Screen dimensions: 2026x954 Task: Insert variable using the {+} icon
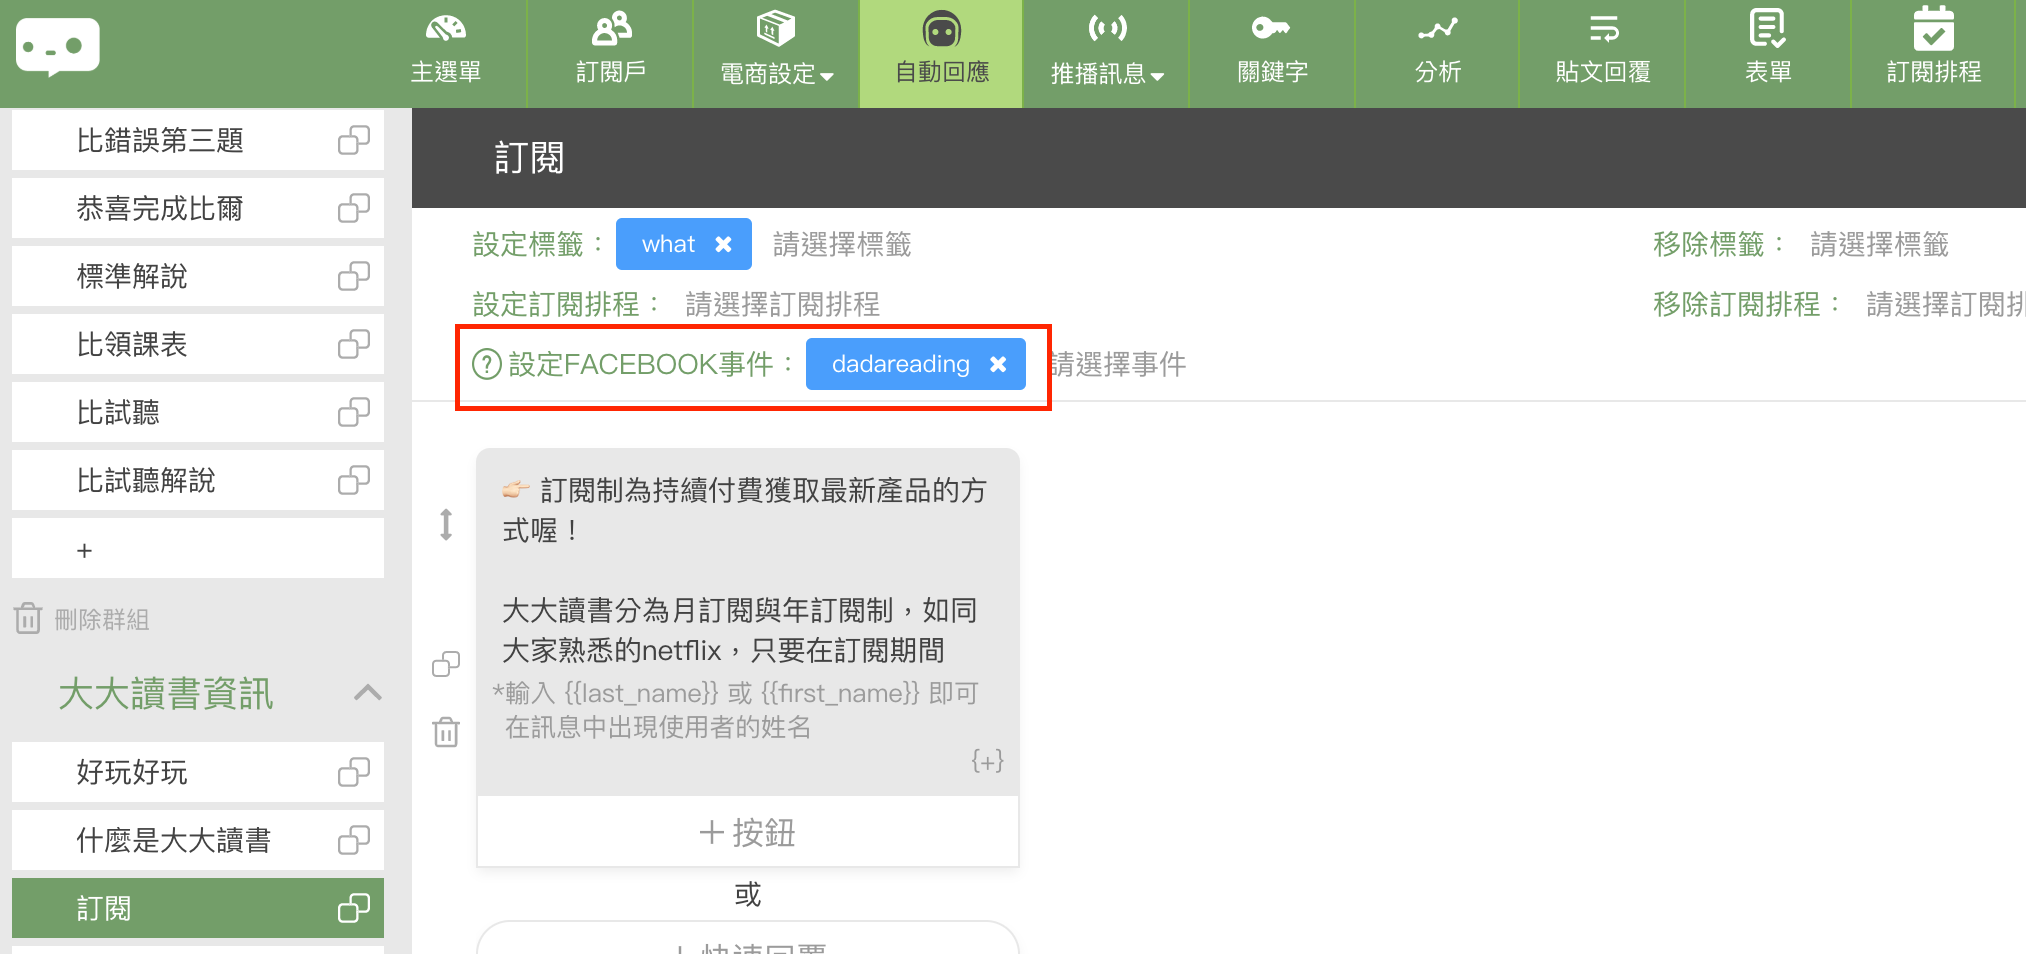(x=987, y=761)
